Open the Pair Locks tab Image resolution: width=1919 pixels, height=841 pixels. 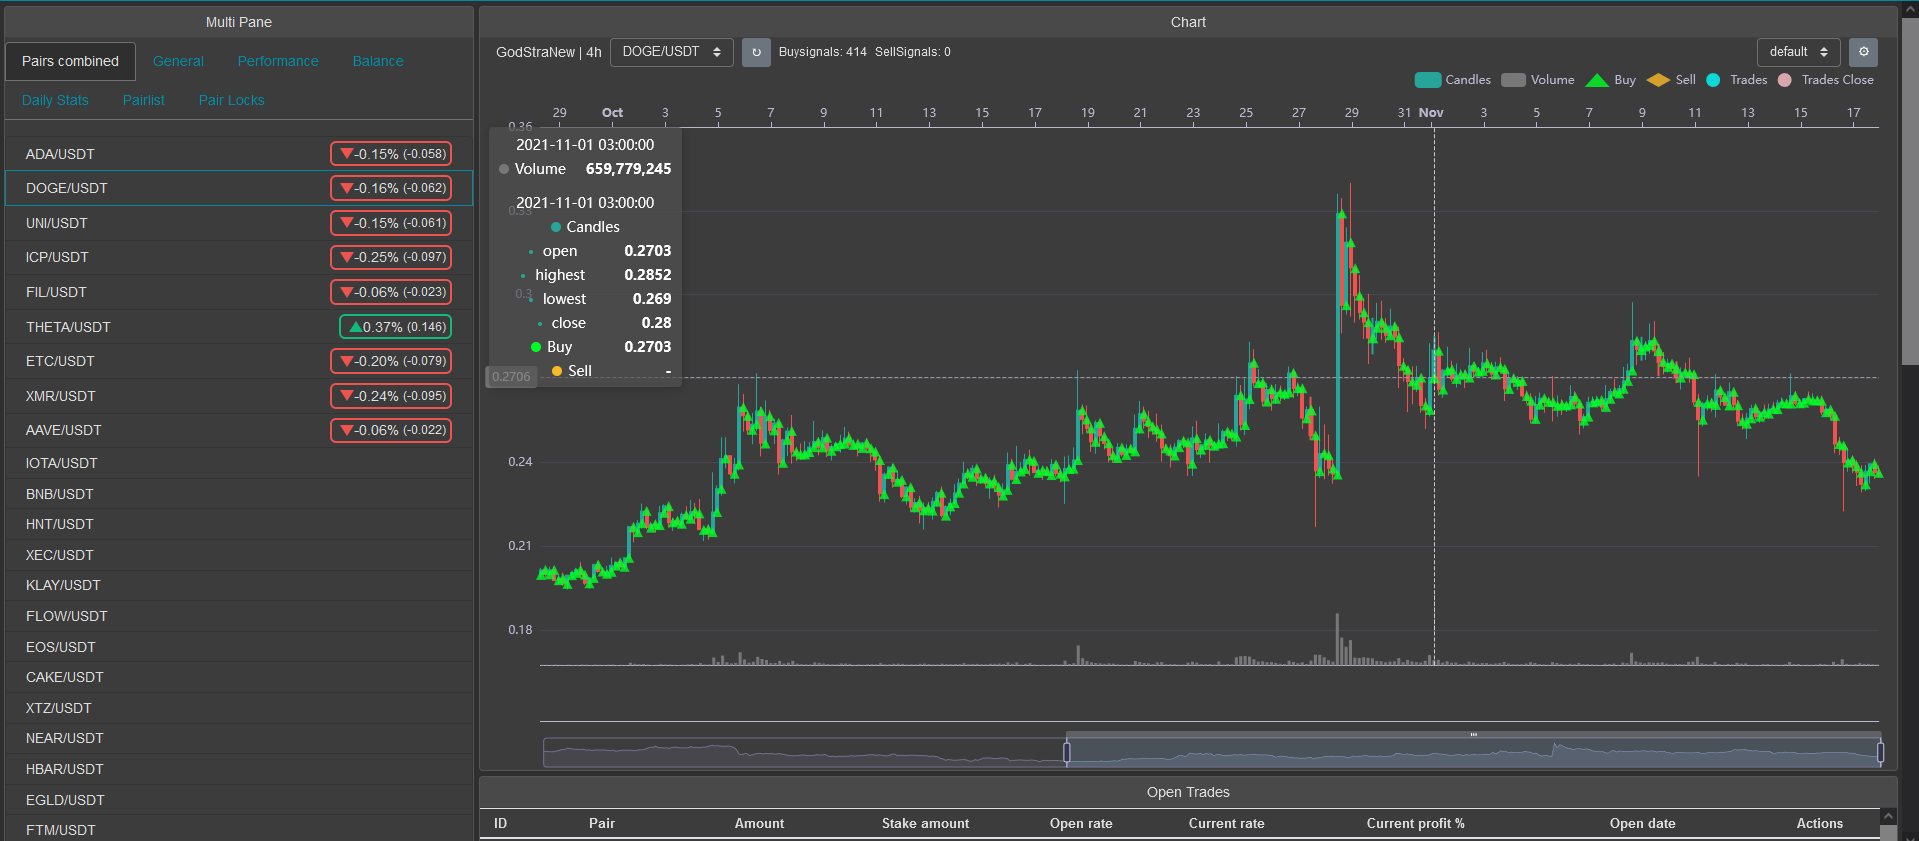pyautogui.click(x=232, y=100)
